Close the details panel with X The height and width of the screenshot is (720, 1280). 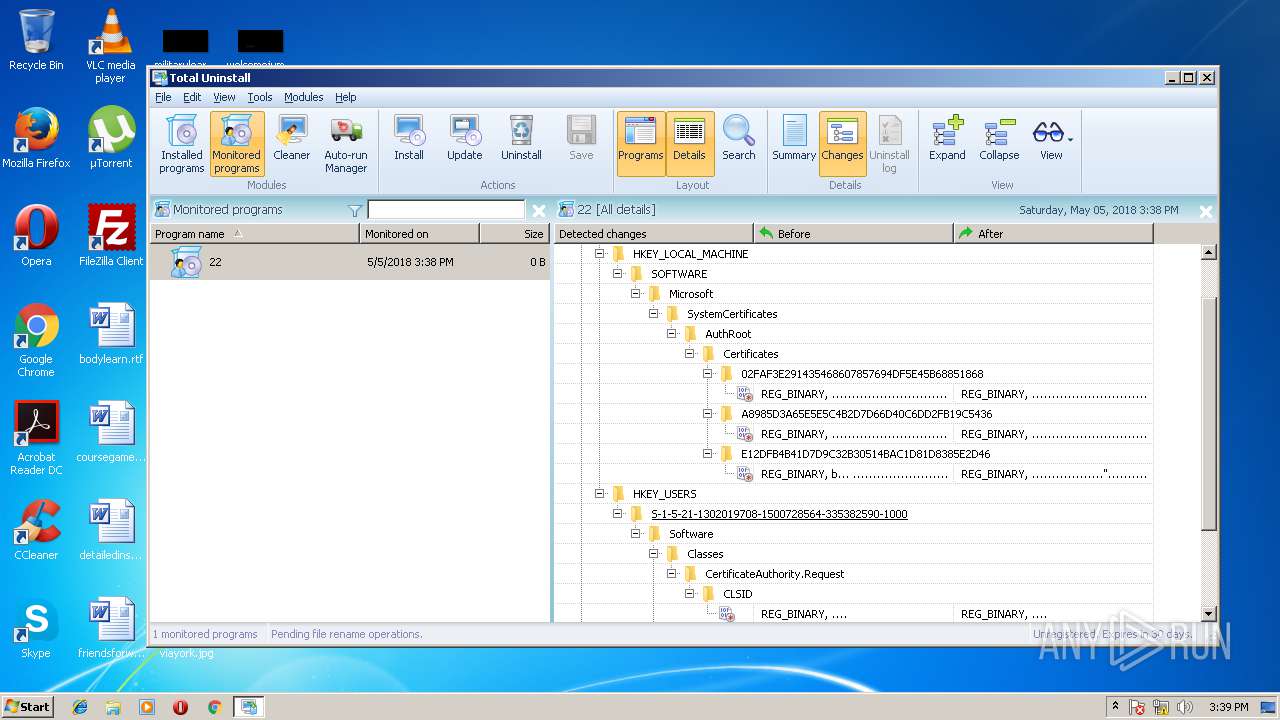pos(1206,211)
